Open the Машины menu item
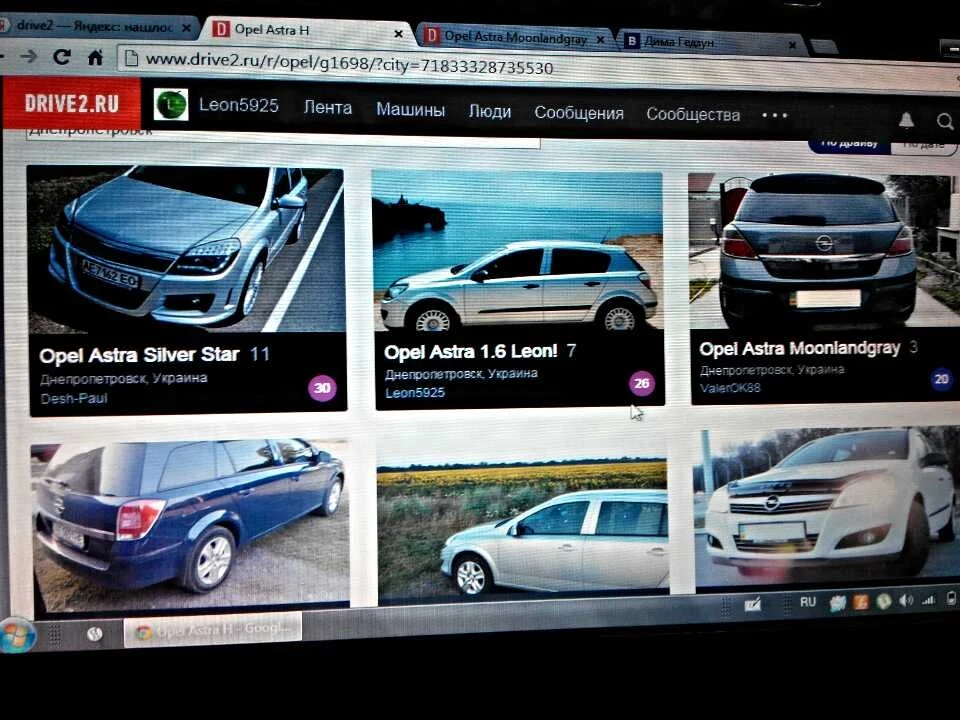 [410, 109]
